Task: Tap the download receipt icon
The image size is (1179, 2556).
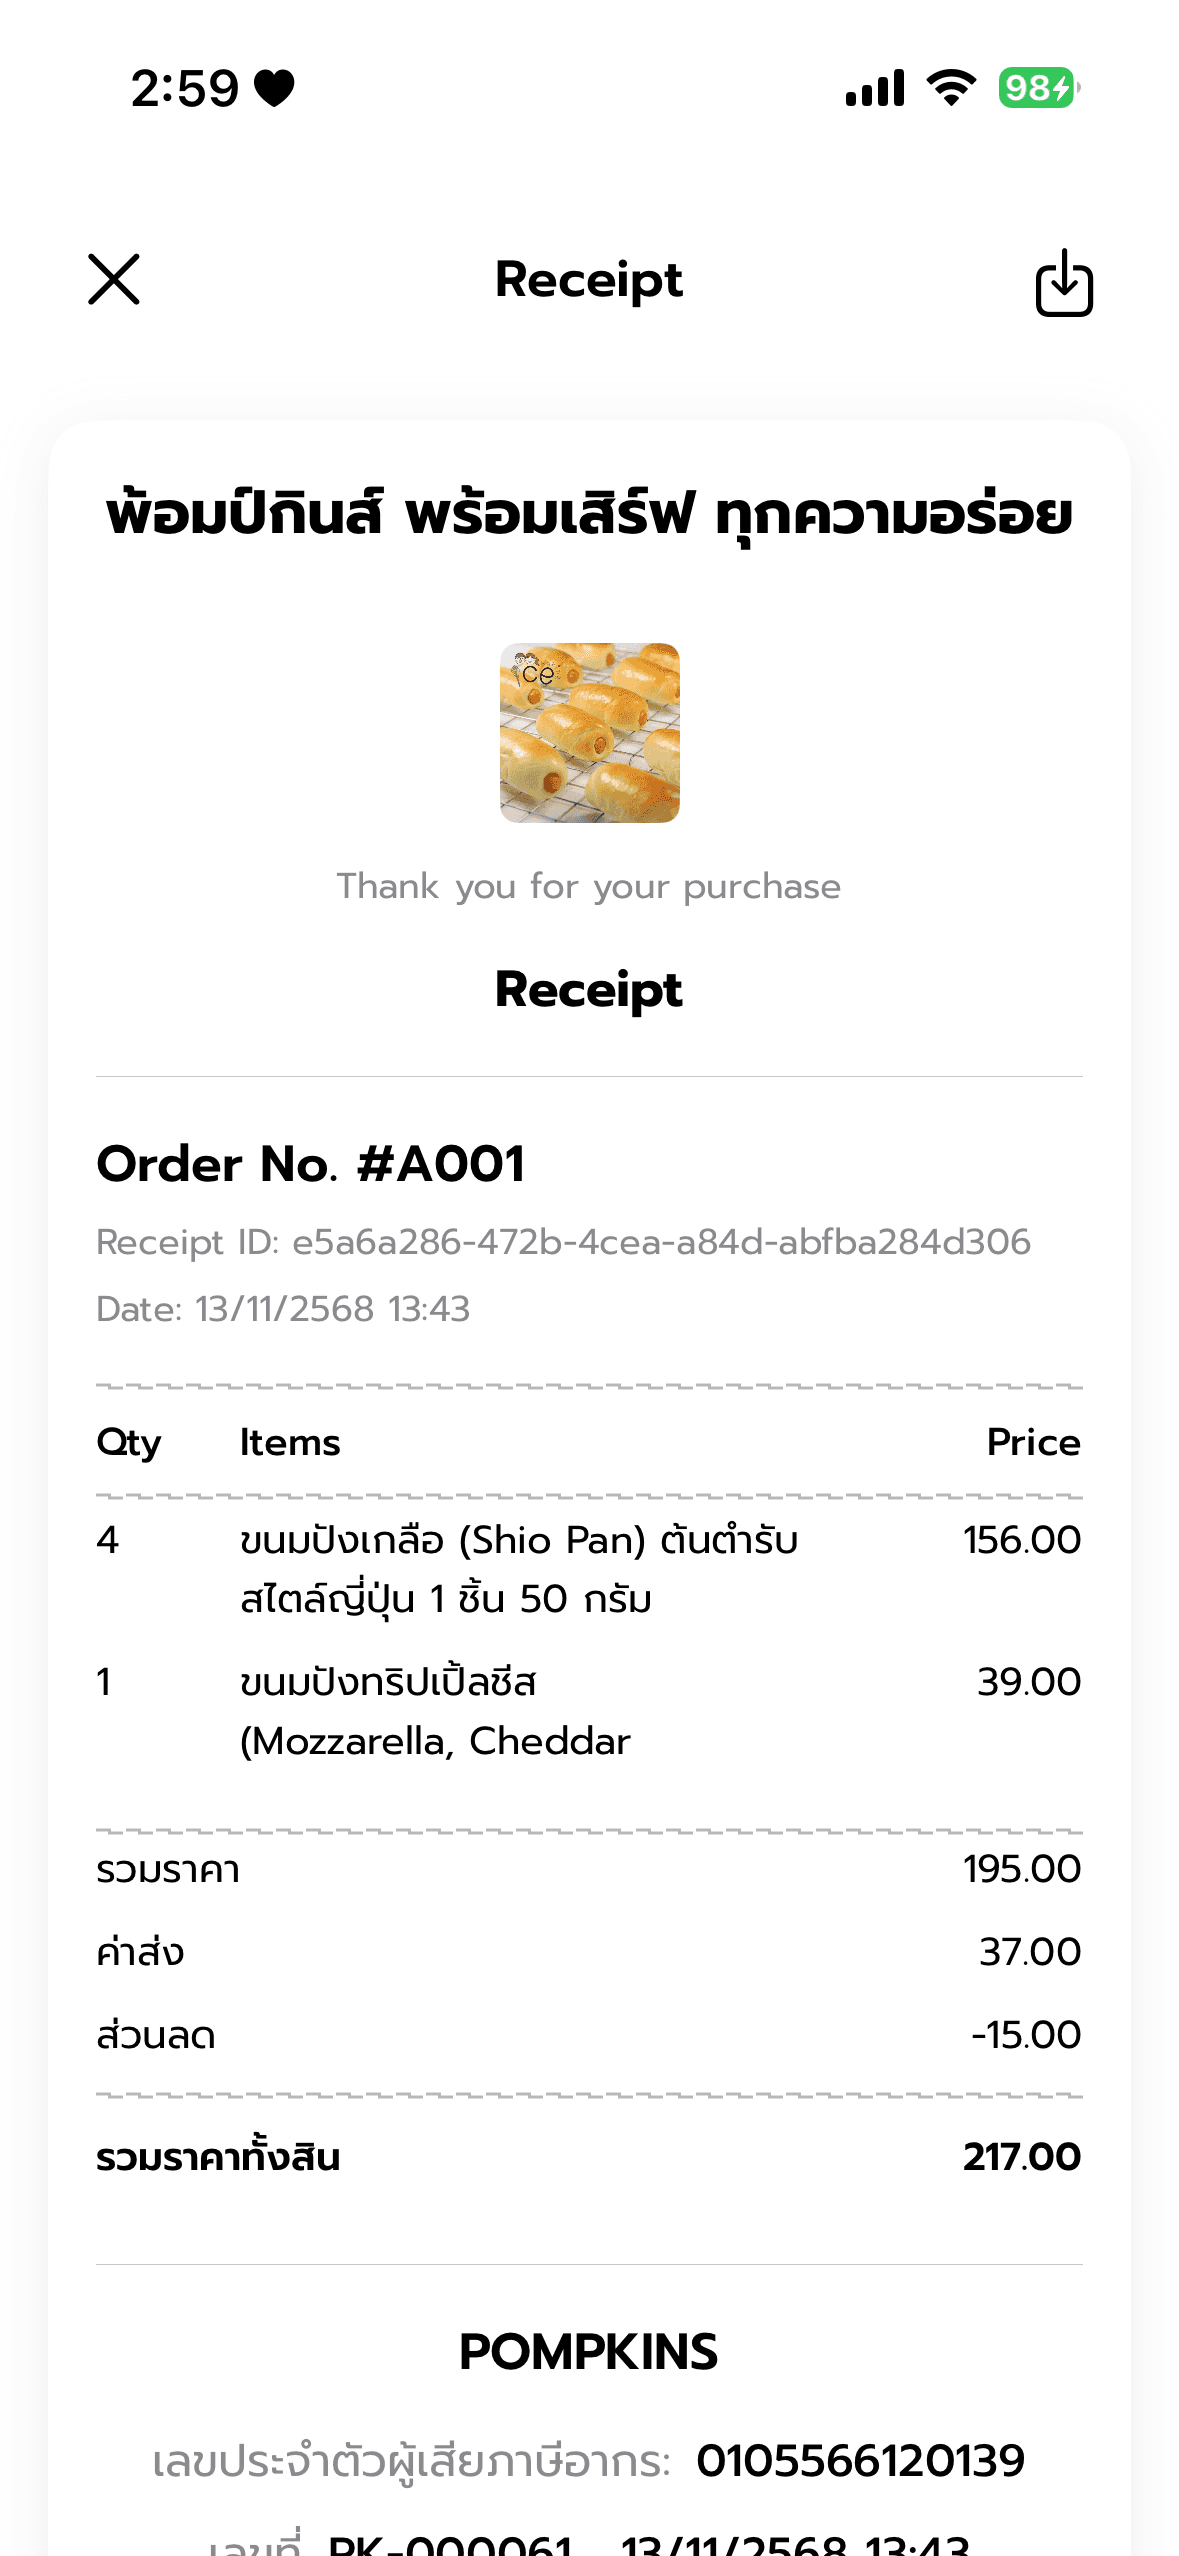Action: pos(1064,282)
